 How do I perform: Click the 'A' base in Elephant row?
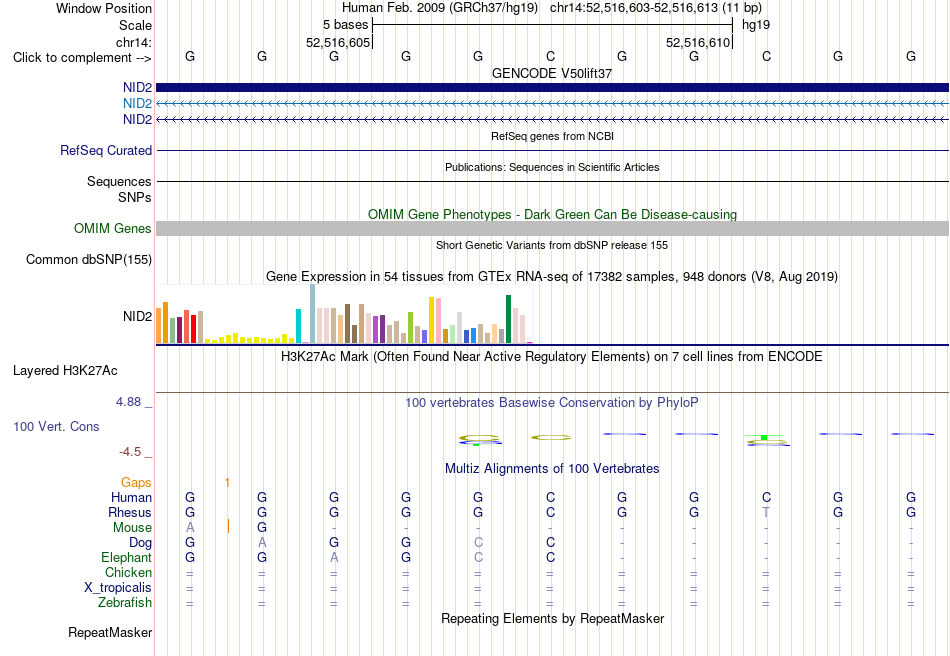pyautogui.click(x=334, y=557)
